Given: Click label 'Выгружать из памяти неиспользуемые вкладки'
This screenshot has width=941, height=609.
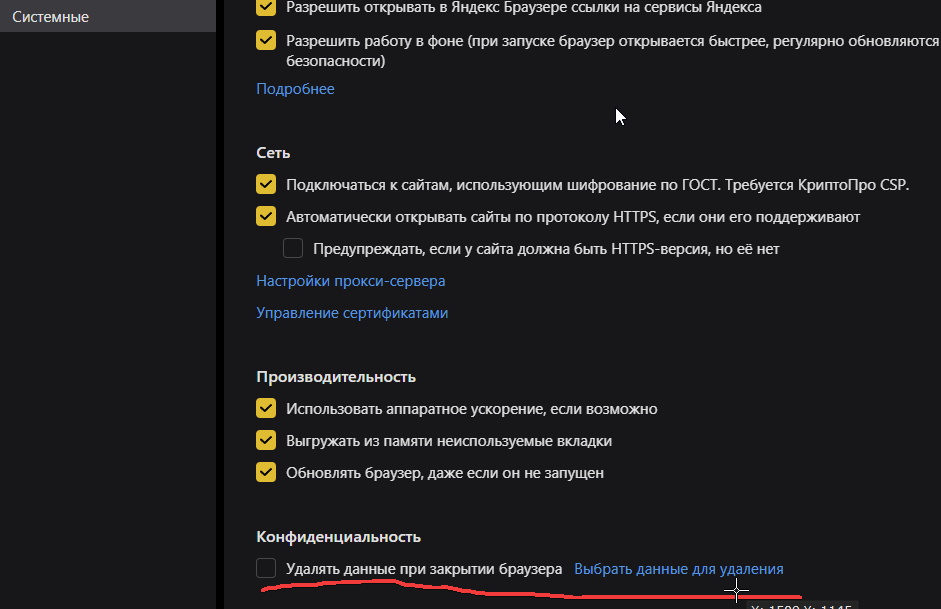Looking at the screenshot, I should [x=449, y=441].
